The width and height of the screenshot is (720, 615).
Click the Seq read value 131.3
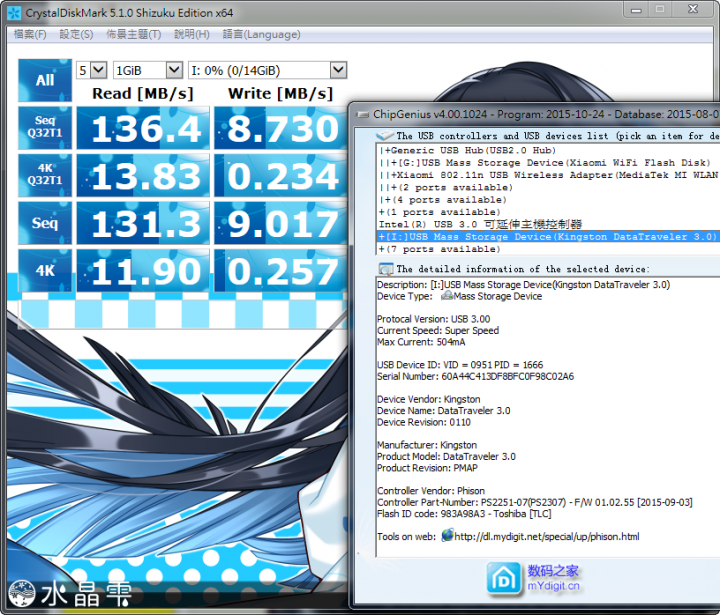click(x=143, y=223)
